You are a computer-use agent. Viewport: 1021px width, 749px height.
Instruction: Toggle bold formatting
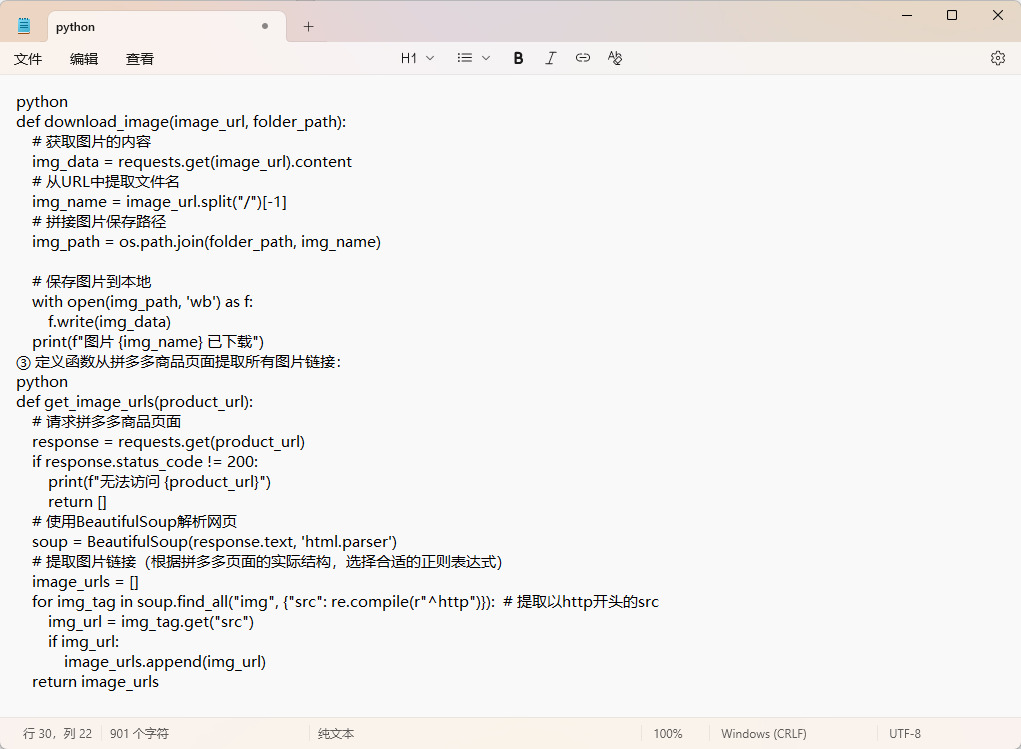coord(518,58)
